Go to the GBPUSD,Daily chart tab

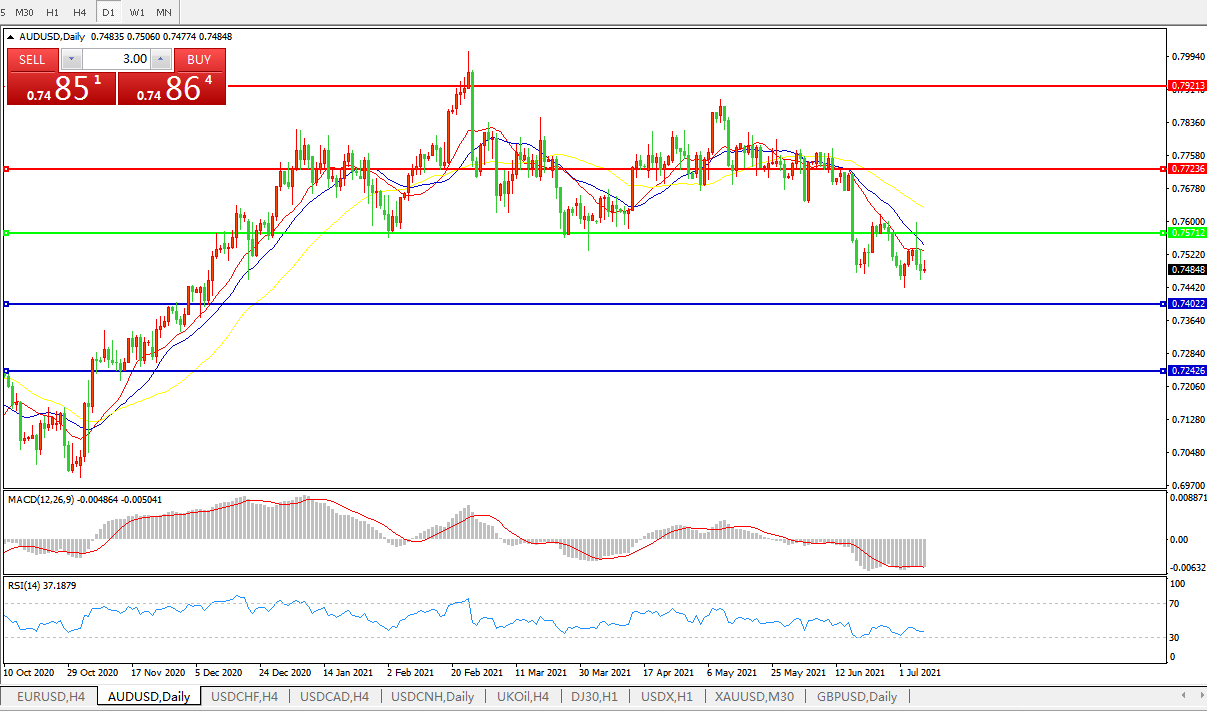pyautogui.click(x=856, y=697)
